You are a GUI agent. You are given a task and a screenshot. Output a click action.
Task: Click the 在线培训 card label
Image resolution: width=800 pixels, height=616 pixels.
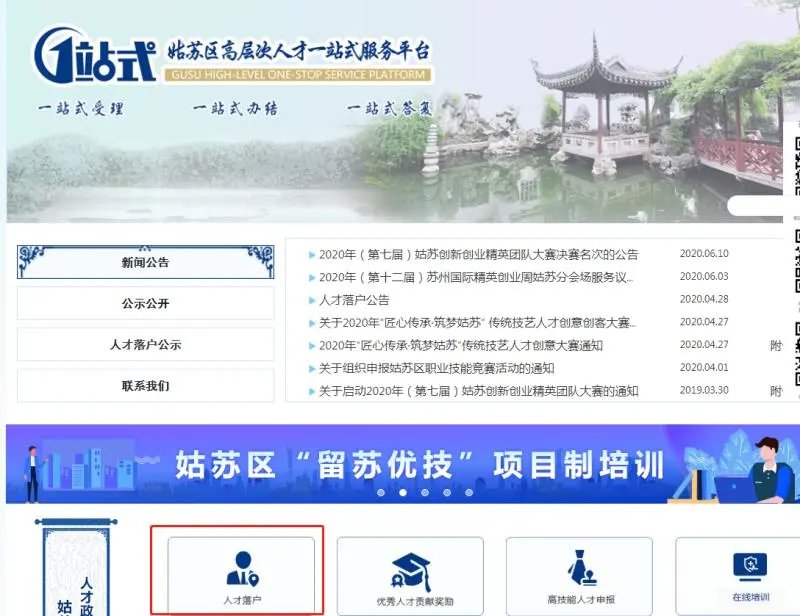pyautogui.click(x=751, y=597)
